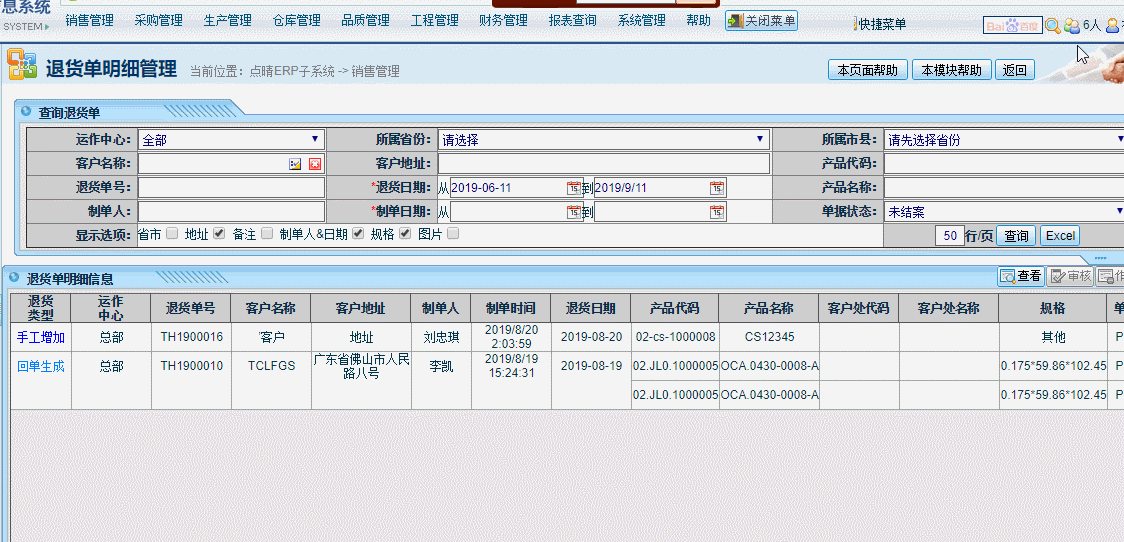Click the online users icon showing 6人
Viewport: 1124px width, 542px height.
click(1072, 26)
